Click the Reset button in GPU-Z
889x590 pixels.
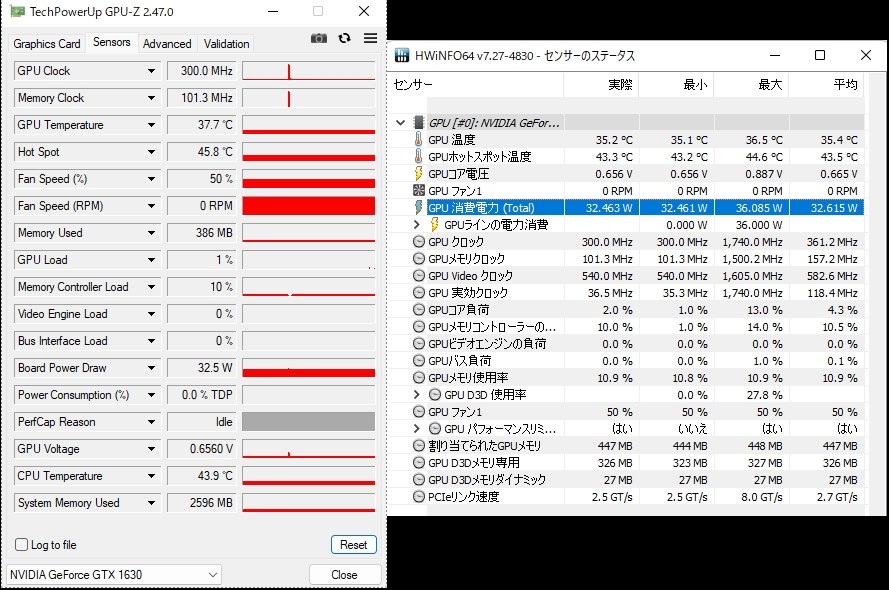[x=354, y=545]
